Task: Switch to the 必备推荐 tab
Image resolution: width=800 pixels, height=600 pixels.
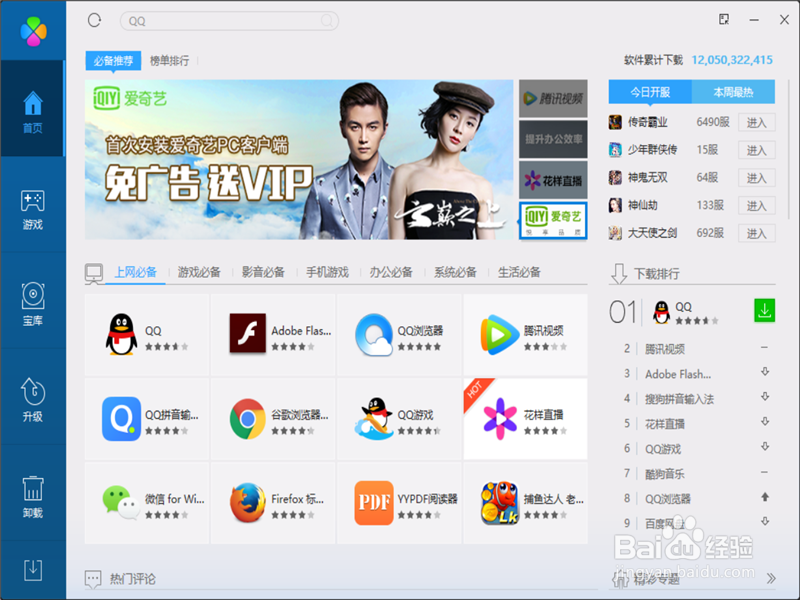Action: click(113, 61)
